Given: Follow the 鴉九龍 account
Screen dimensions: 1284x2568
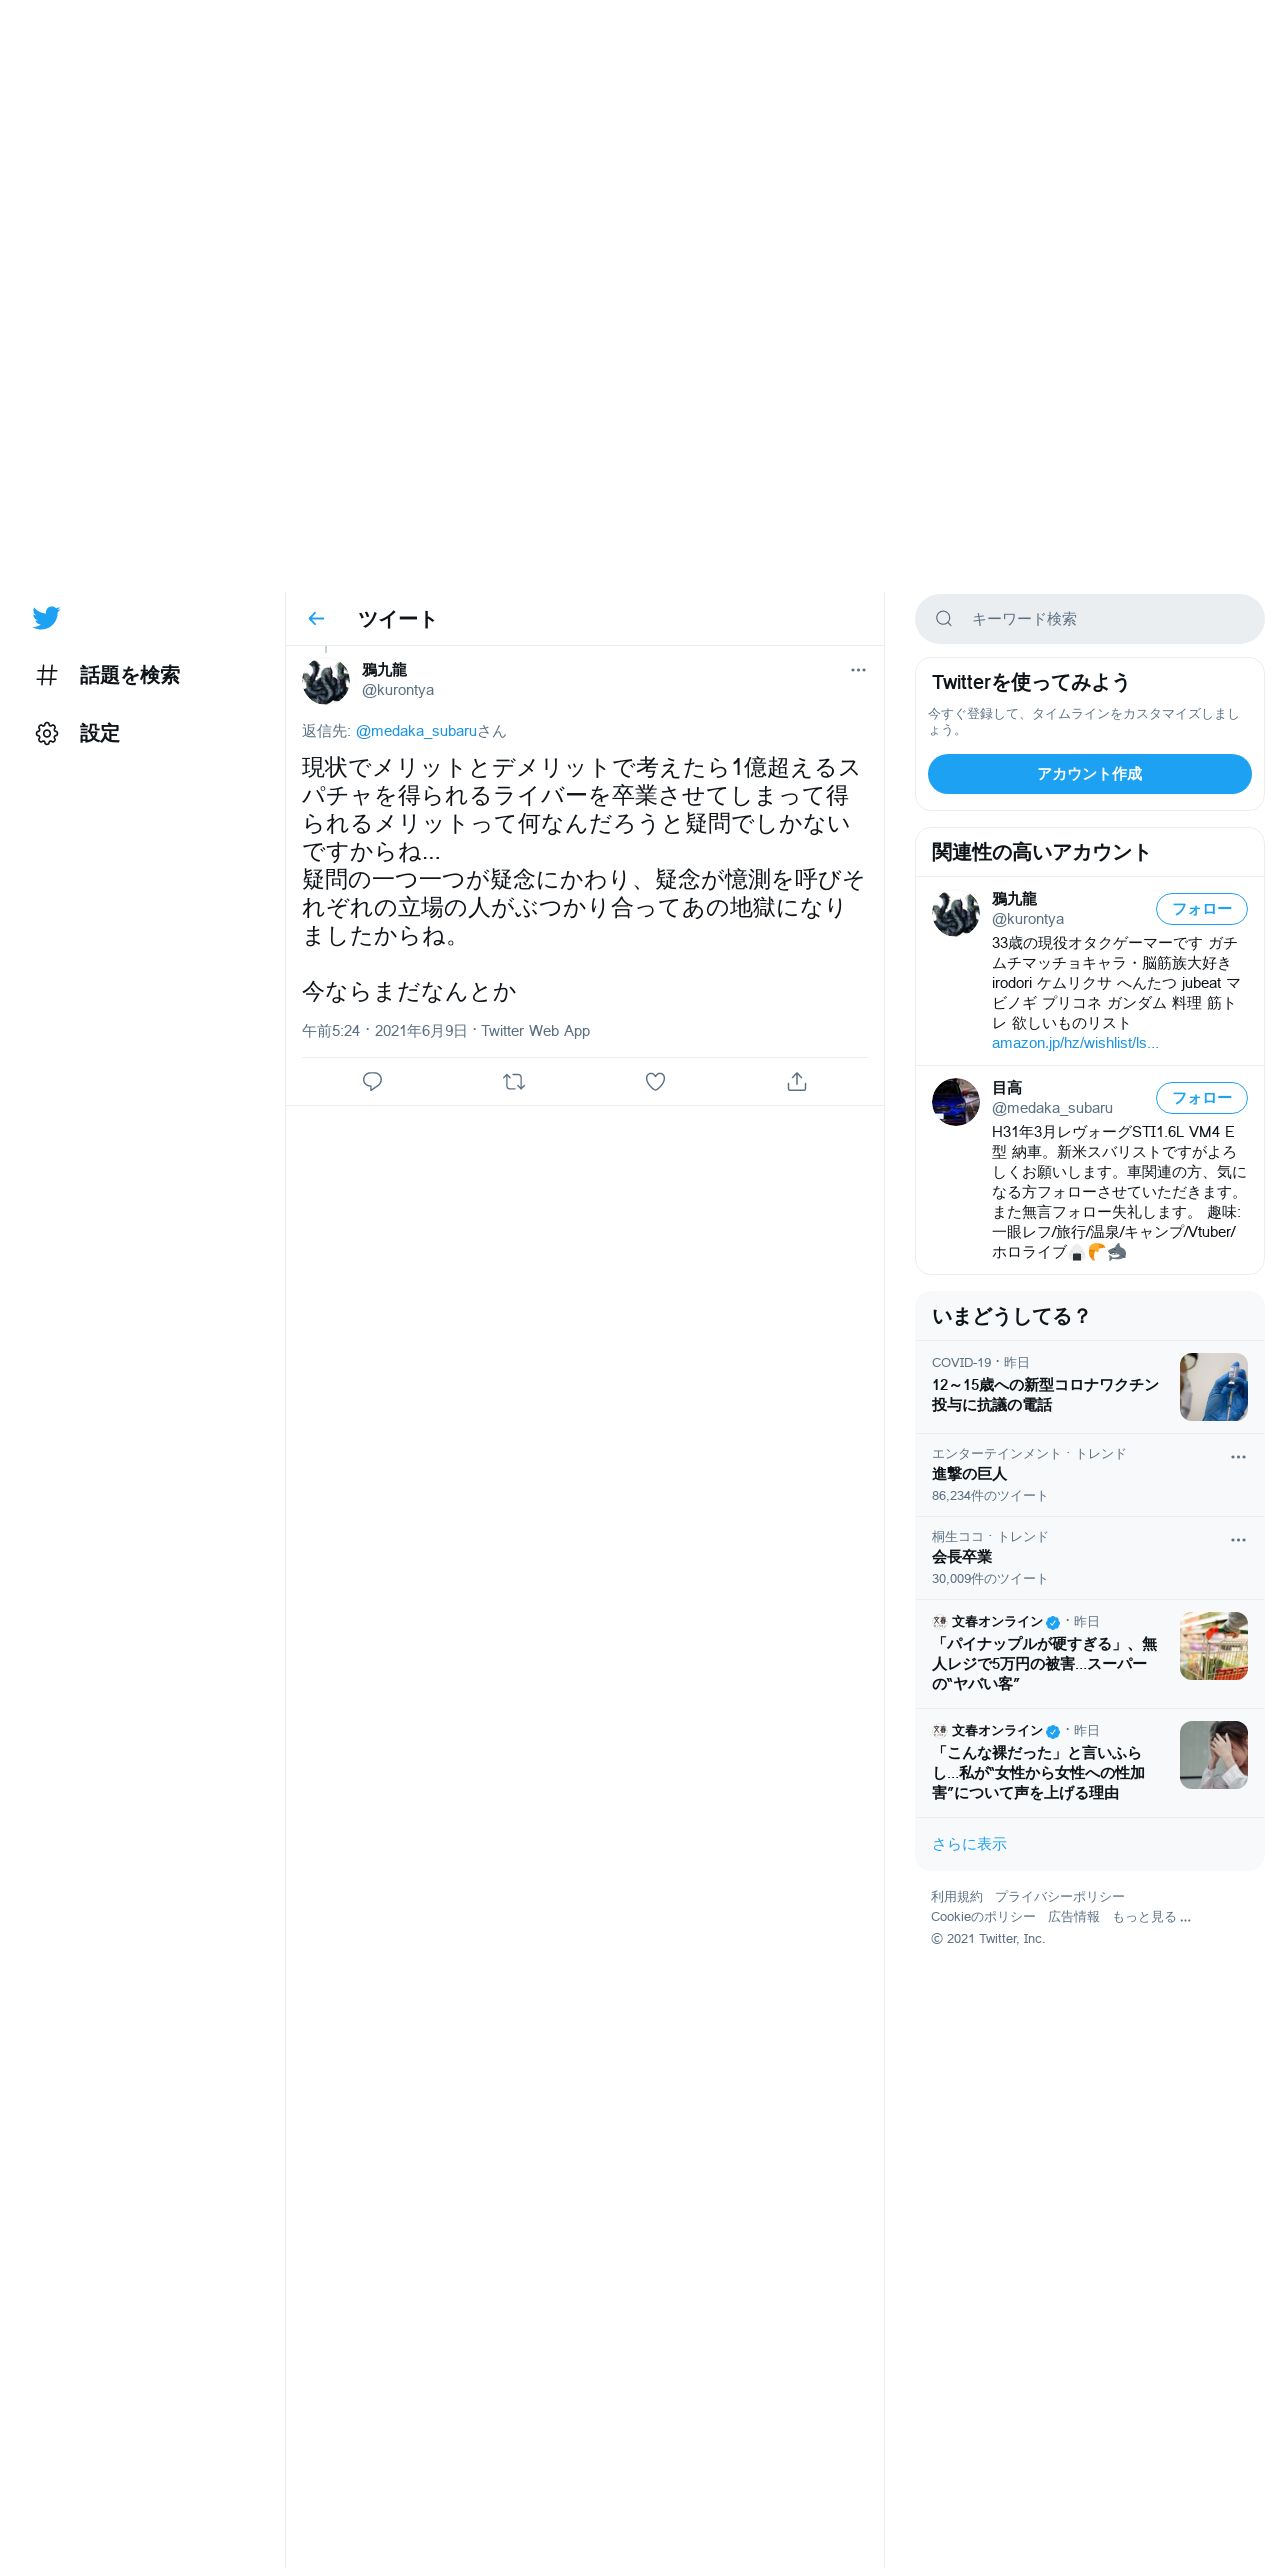Looking at the screenshot, I should tap(1201, 909).
